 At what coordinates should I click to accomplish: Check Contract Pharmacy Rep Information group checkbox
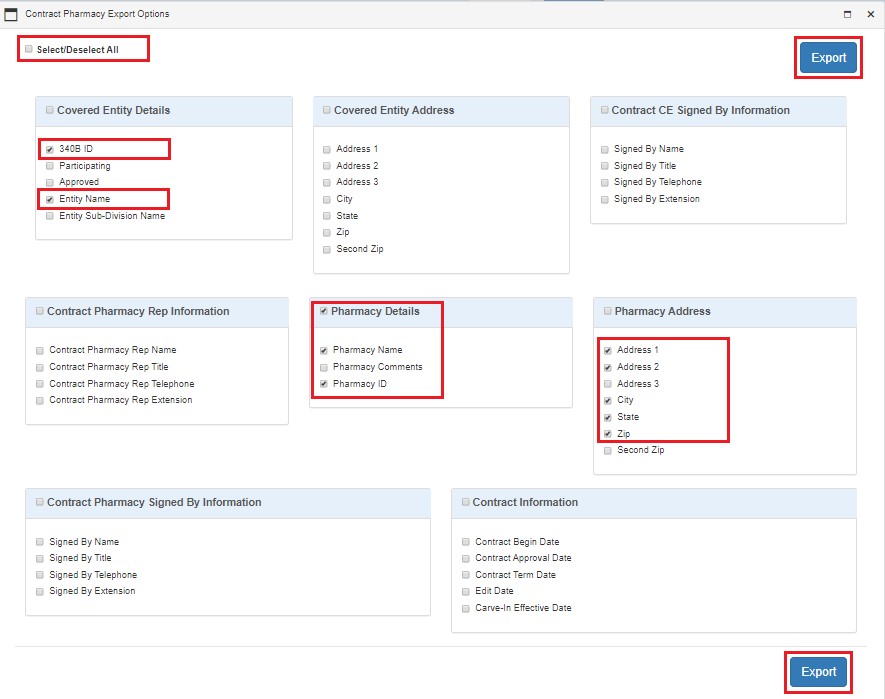coord(40,311)
